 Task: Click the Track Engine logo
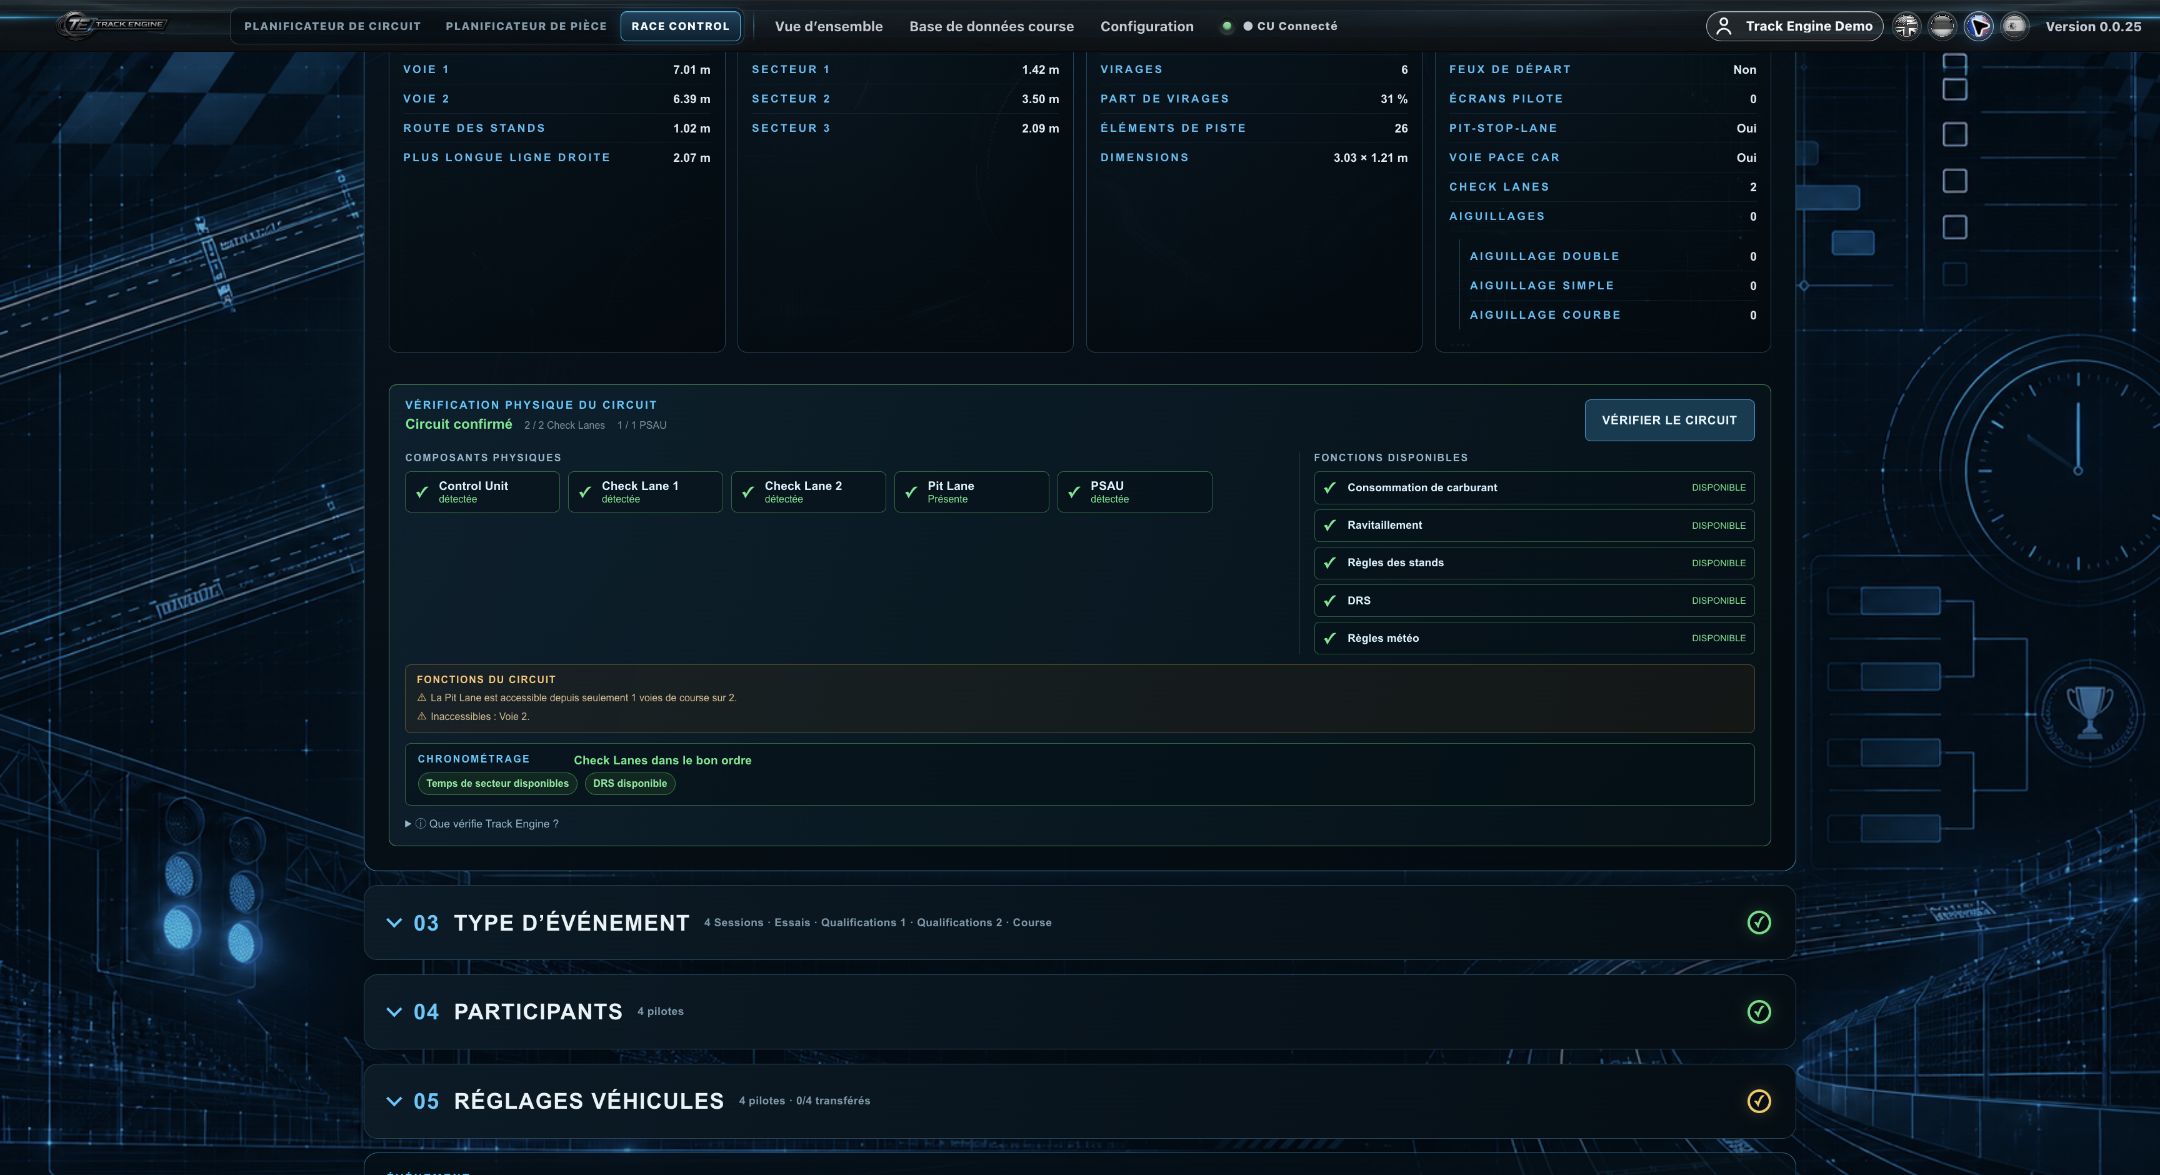click(113, 25)
